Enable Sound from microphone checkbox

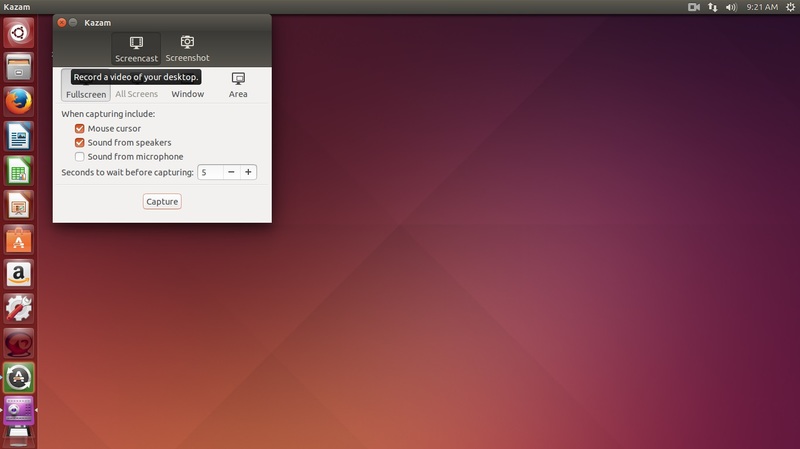[x=80, y=157]
